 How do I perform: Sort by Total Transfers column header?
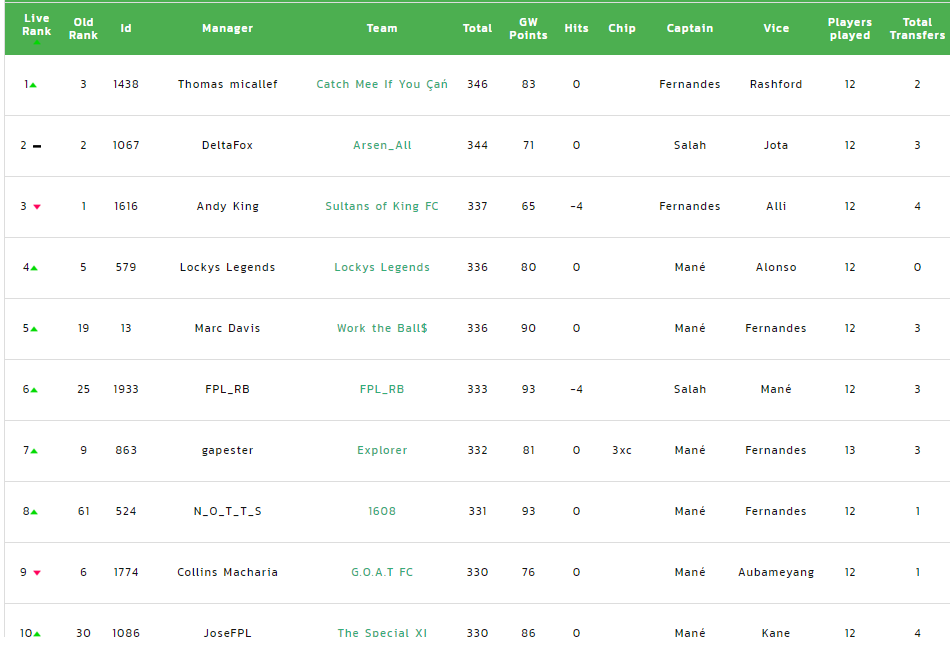coord(917,28)
